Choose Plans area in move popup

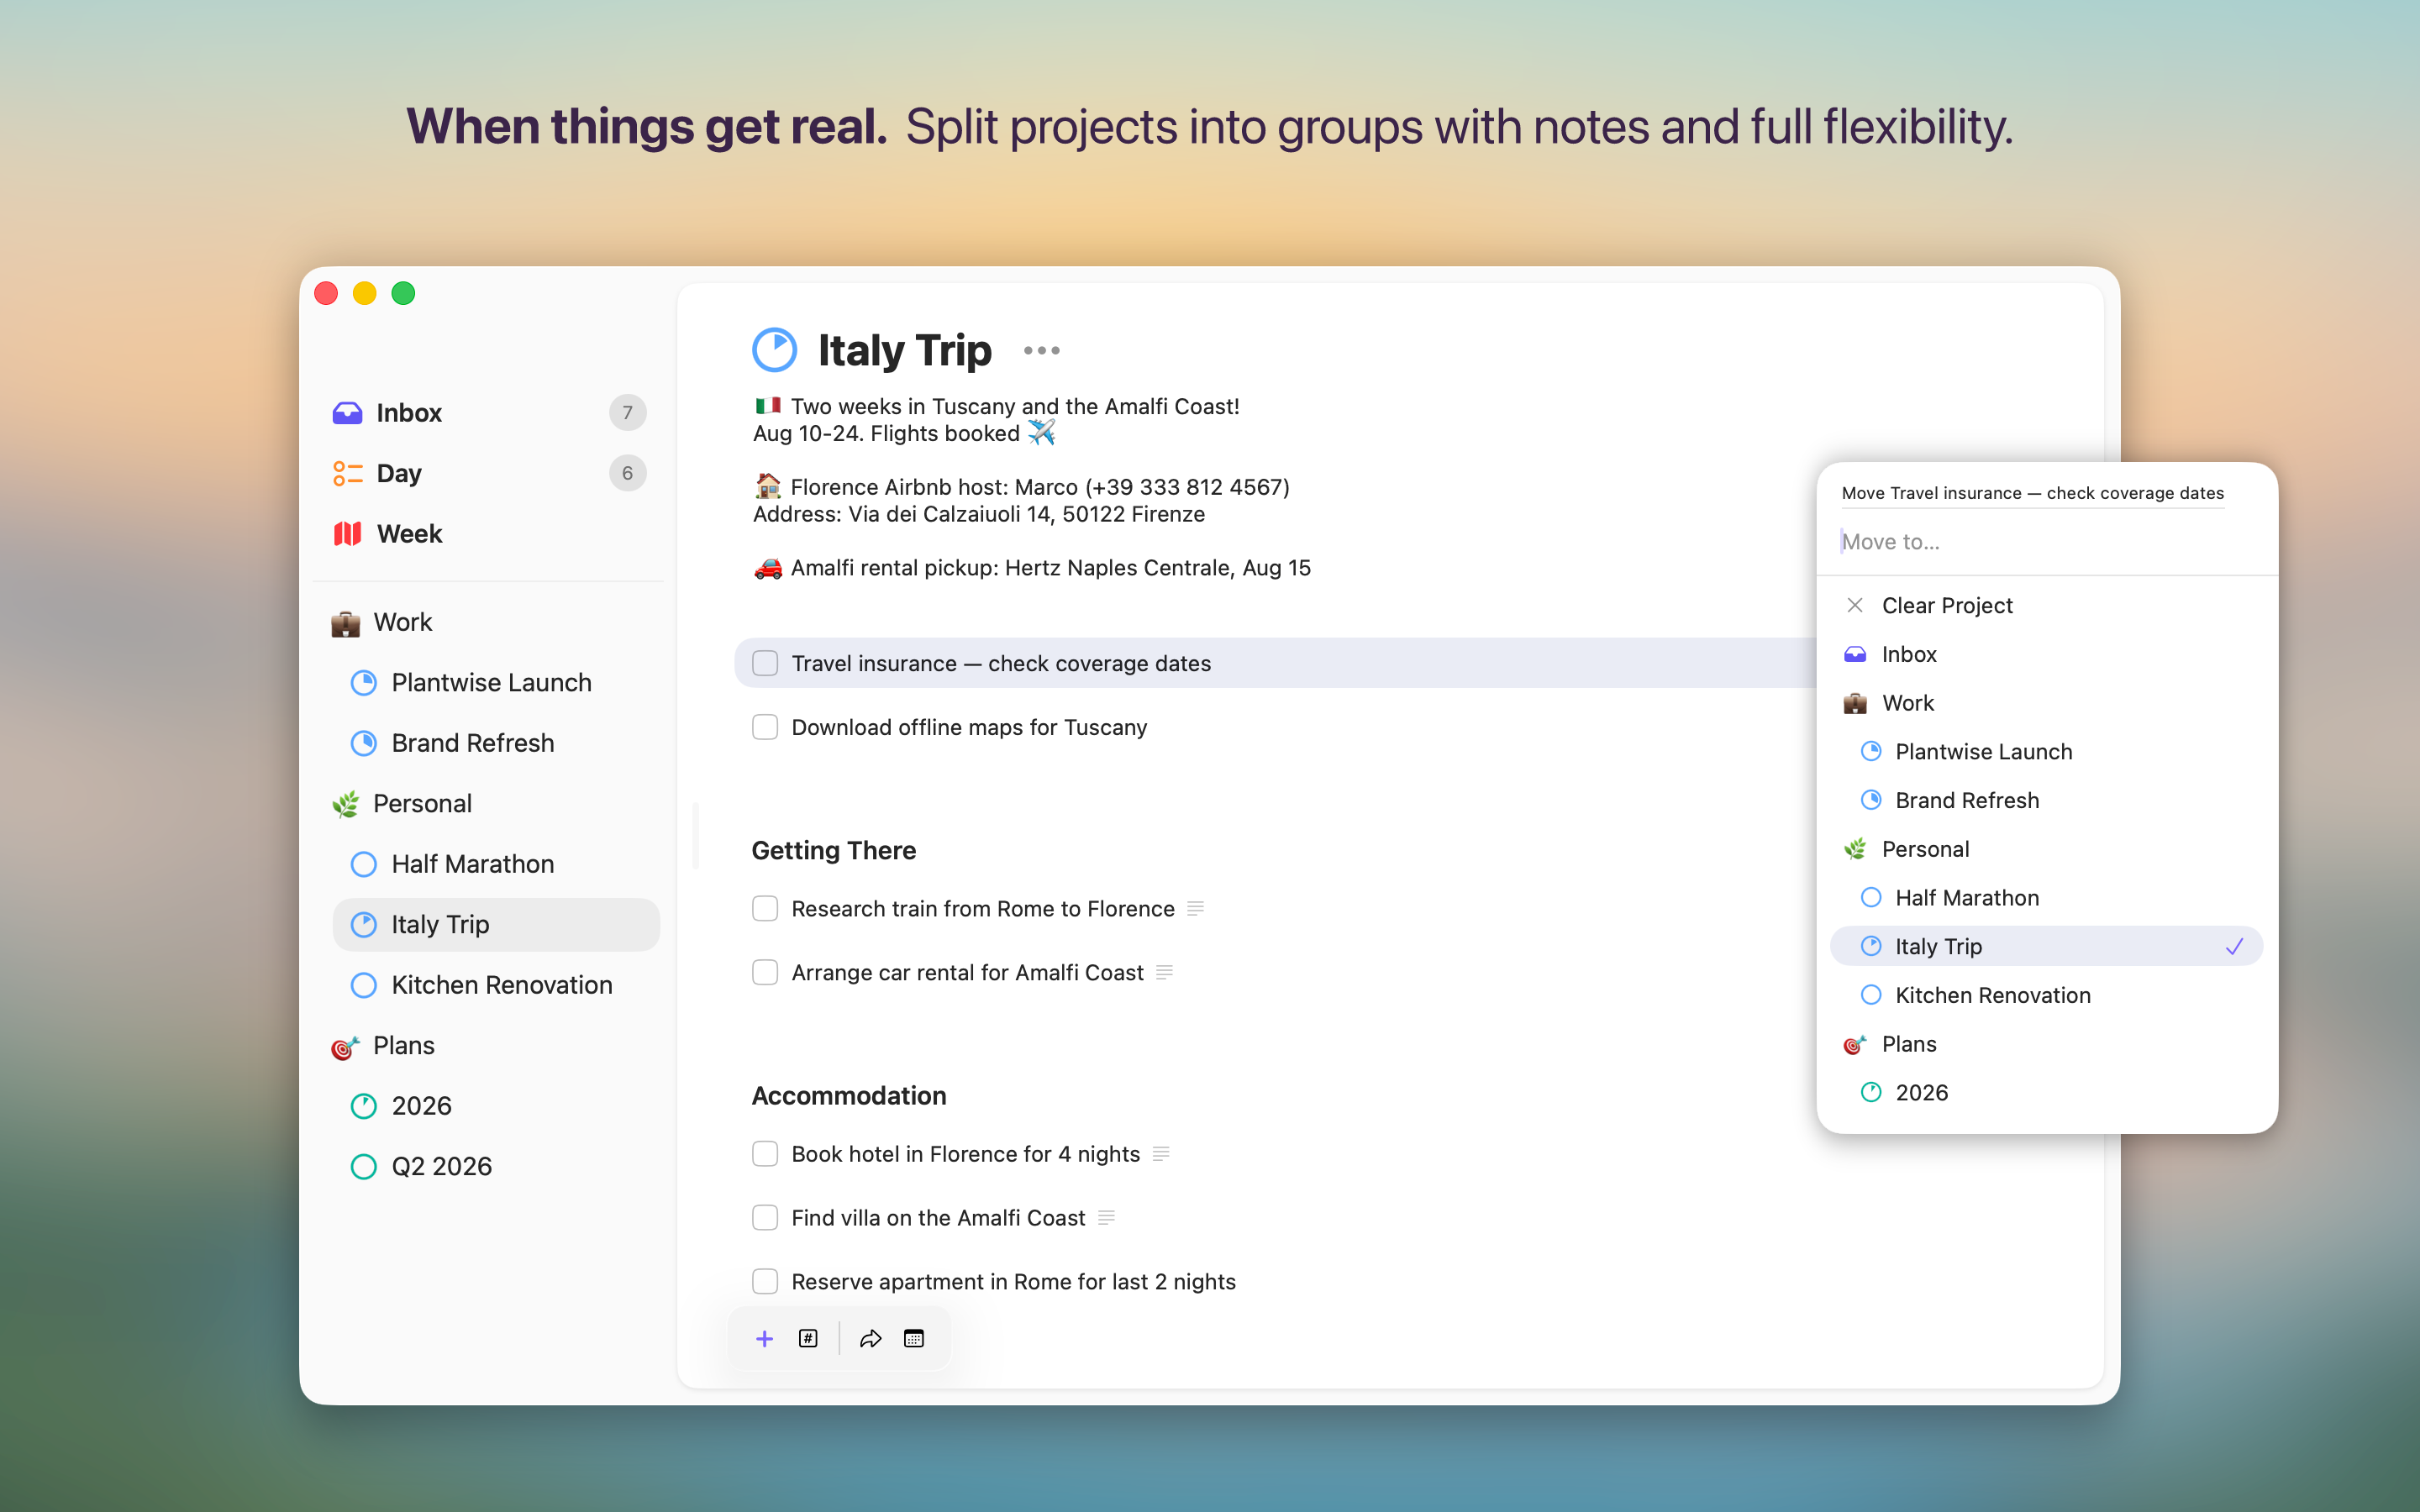point(2046,1045)
